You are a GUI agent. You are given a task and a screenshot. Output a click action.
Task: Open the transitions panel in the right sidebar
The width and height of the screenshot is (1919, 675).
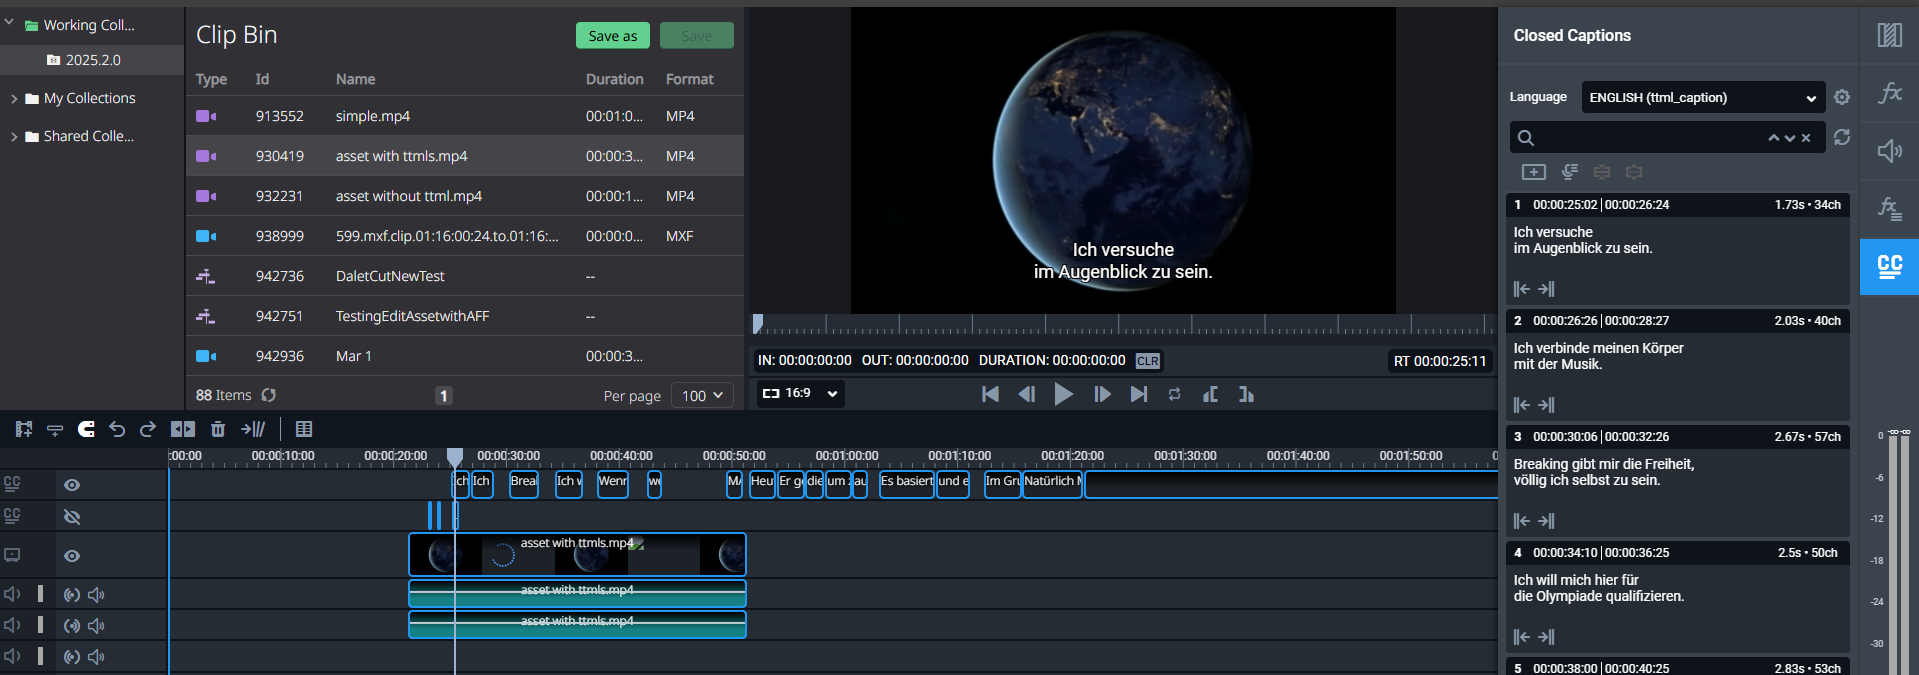(x=1889, y=35)
